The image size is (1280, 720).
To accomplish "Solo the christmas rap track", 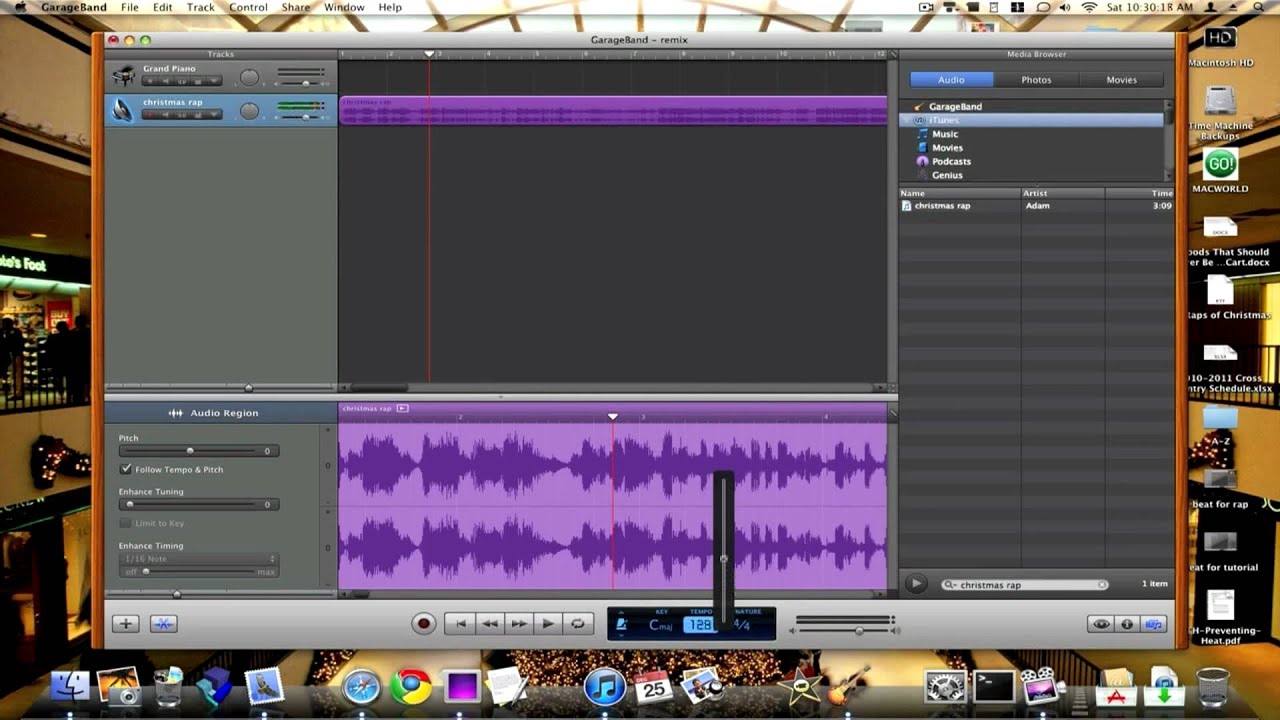I will [182, 114].
